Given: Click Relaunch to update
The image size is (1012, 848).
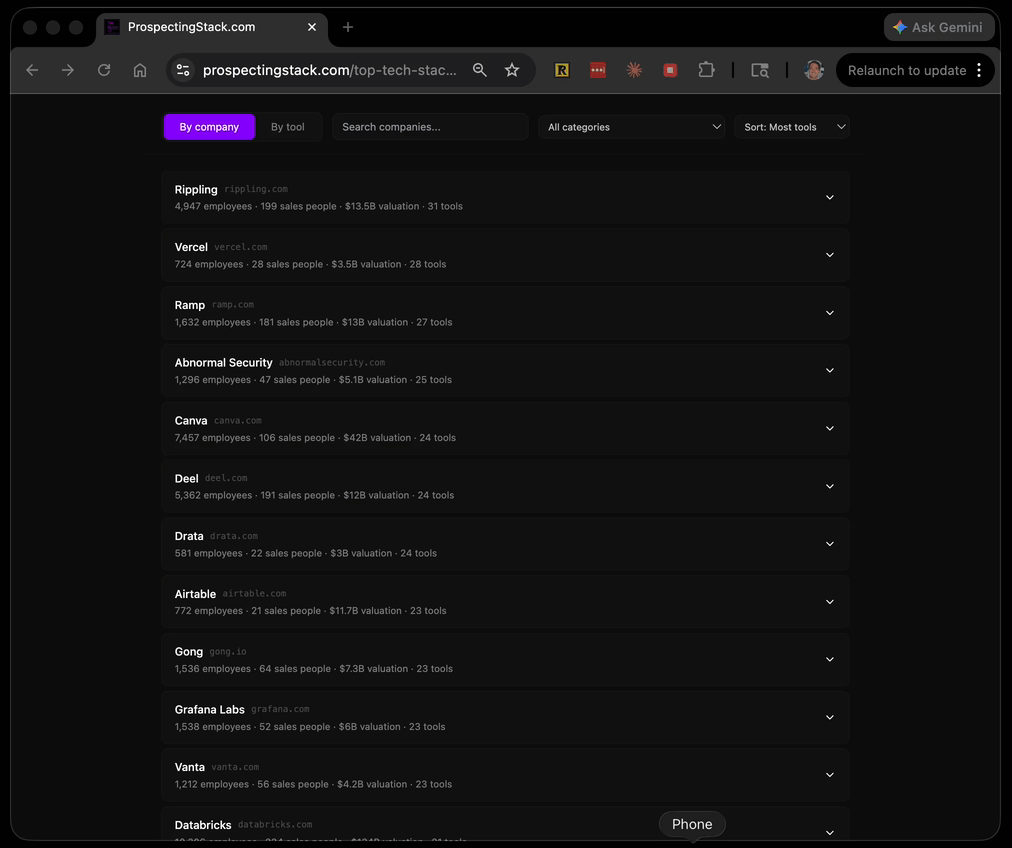Looking at the screenshot, I should 907,70.
